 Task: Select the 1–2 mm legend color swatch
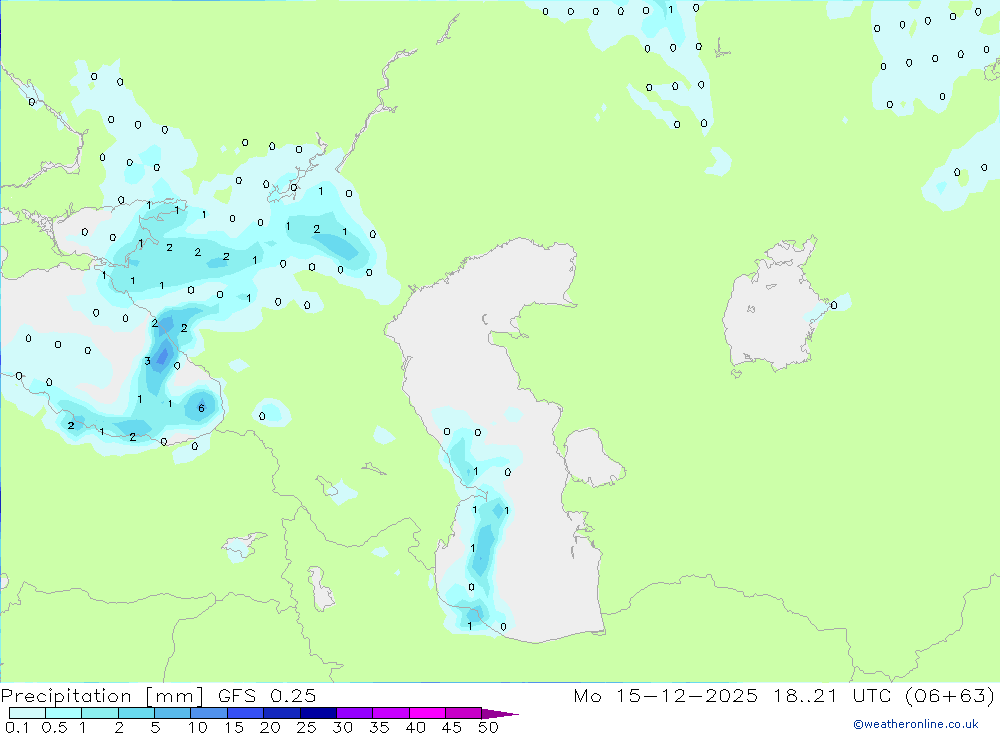coord(100,713)
